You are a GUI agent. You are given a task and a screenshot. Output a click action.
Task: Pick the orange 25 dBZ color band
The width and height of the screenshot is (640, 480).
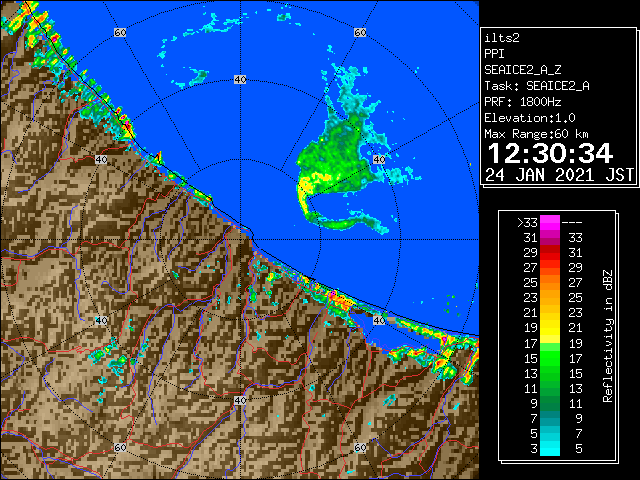tap(550, 283)
